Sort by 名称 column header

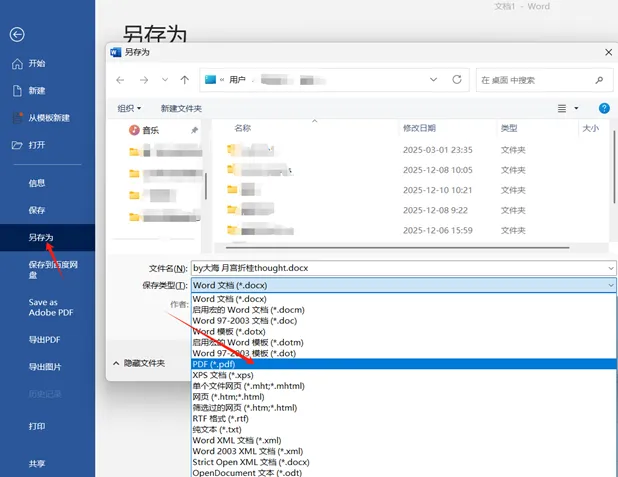point(243,128)
